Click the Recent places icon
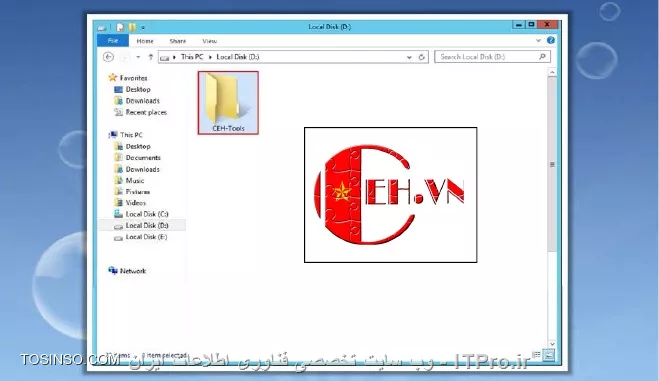 coord(119,112)
